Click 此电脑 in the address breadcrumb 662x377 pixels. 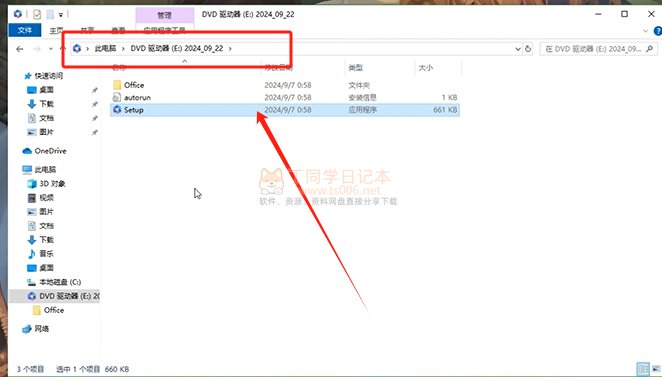click(105, 49)
